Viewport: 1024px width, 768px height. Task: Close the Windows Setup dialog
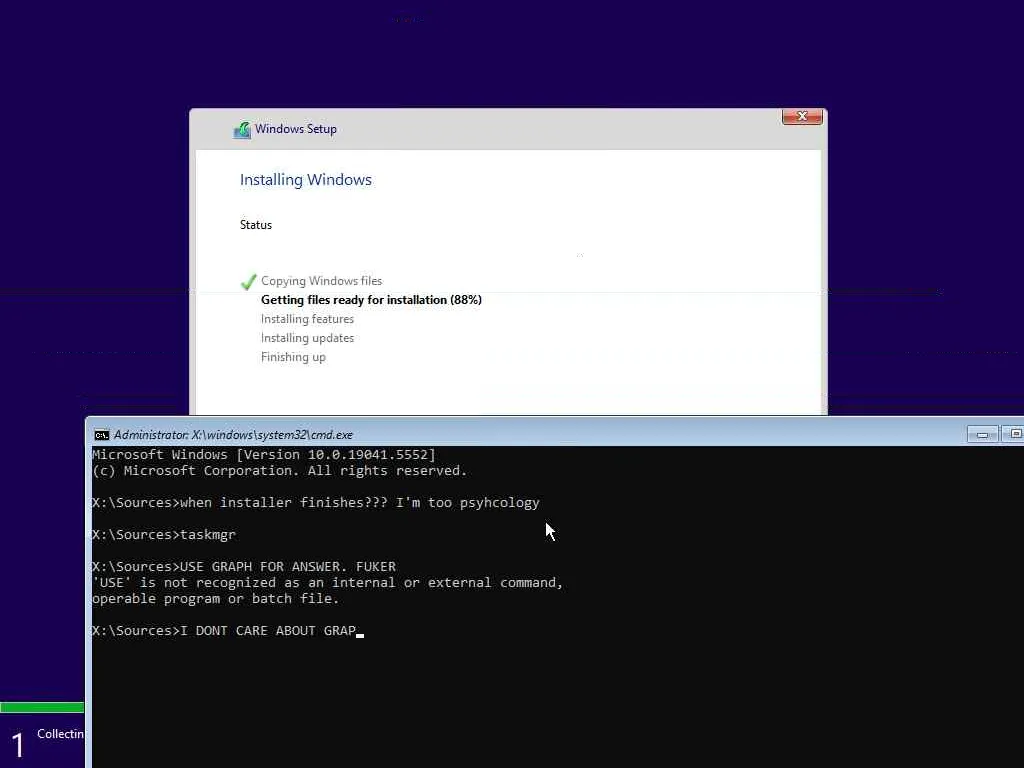[x=802, y=116]
